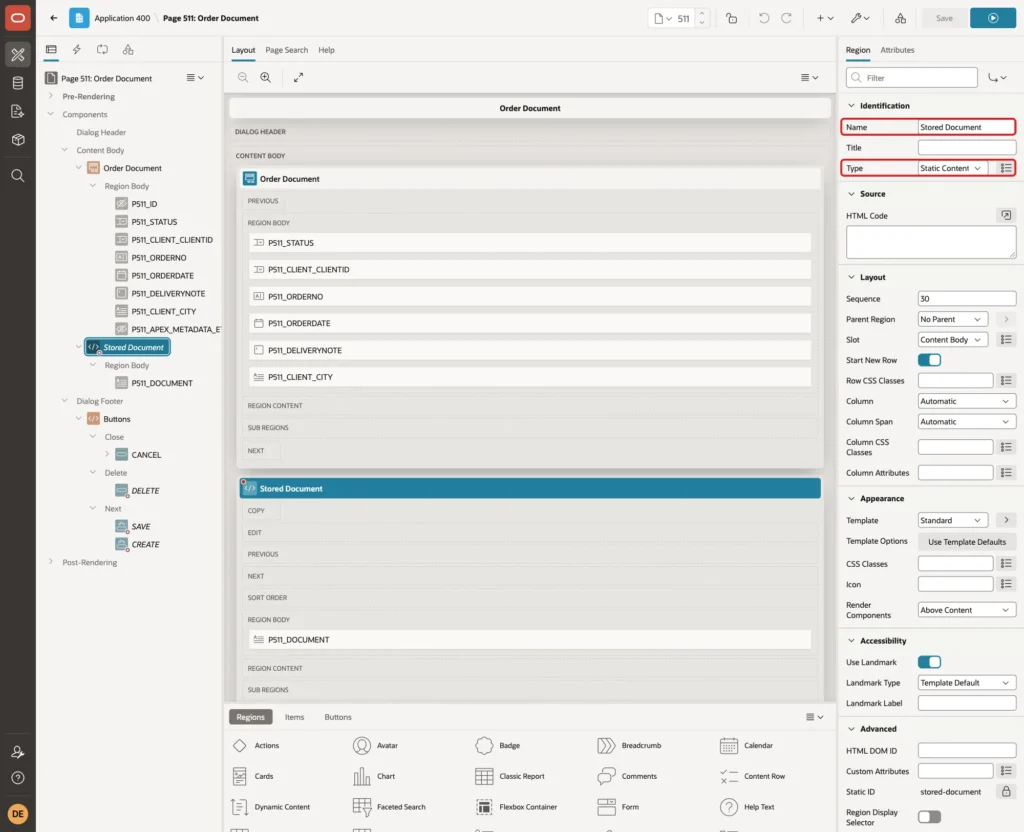Open the App Builder sidebar icon
Screen dimensions: 1024x832
tap(18, 54)
